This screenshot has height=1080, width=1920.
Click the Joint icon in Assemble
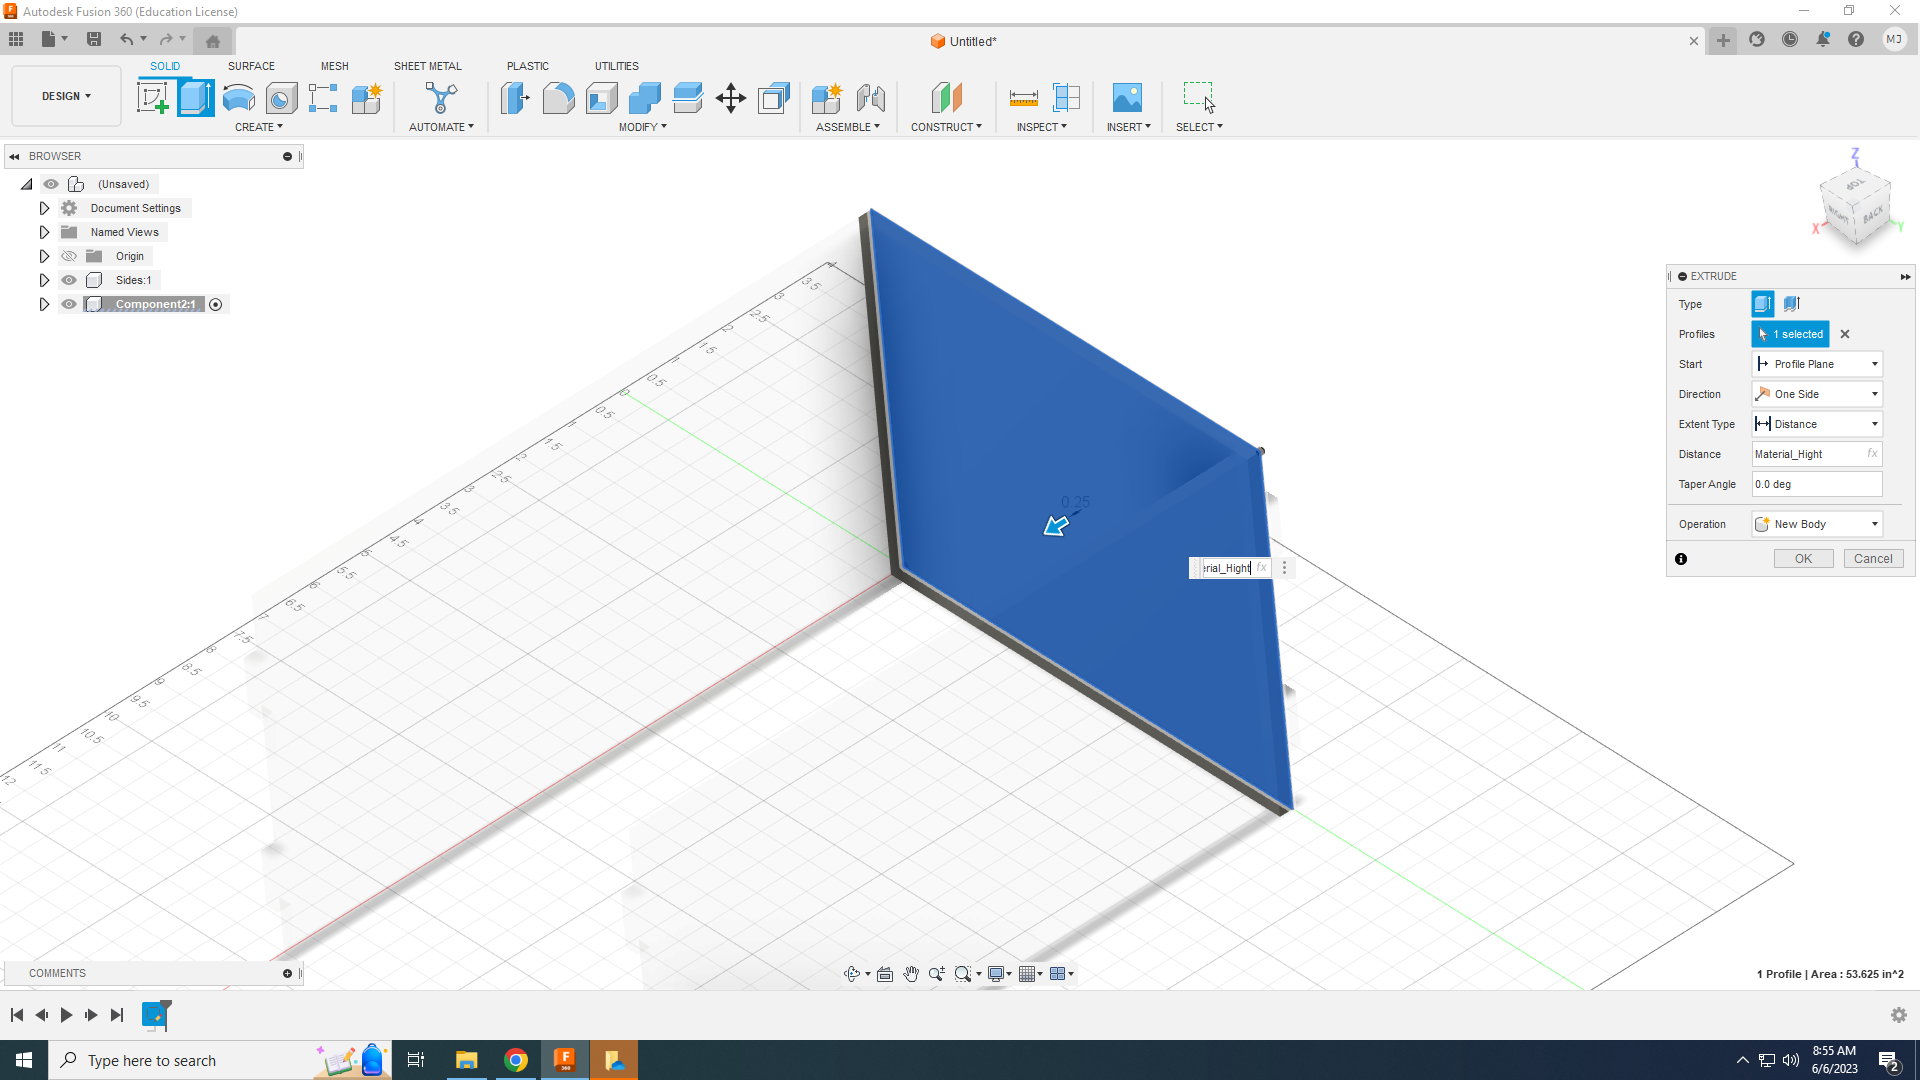[870, 98]
